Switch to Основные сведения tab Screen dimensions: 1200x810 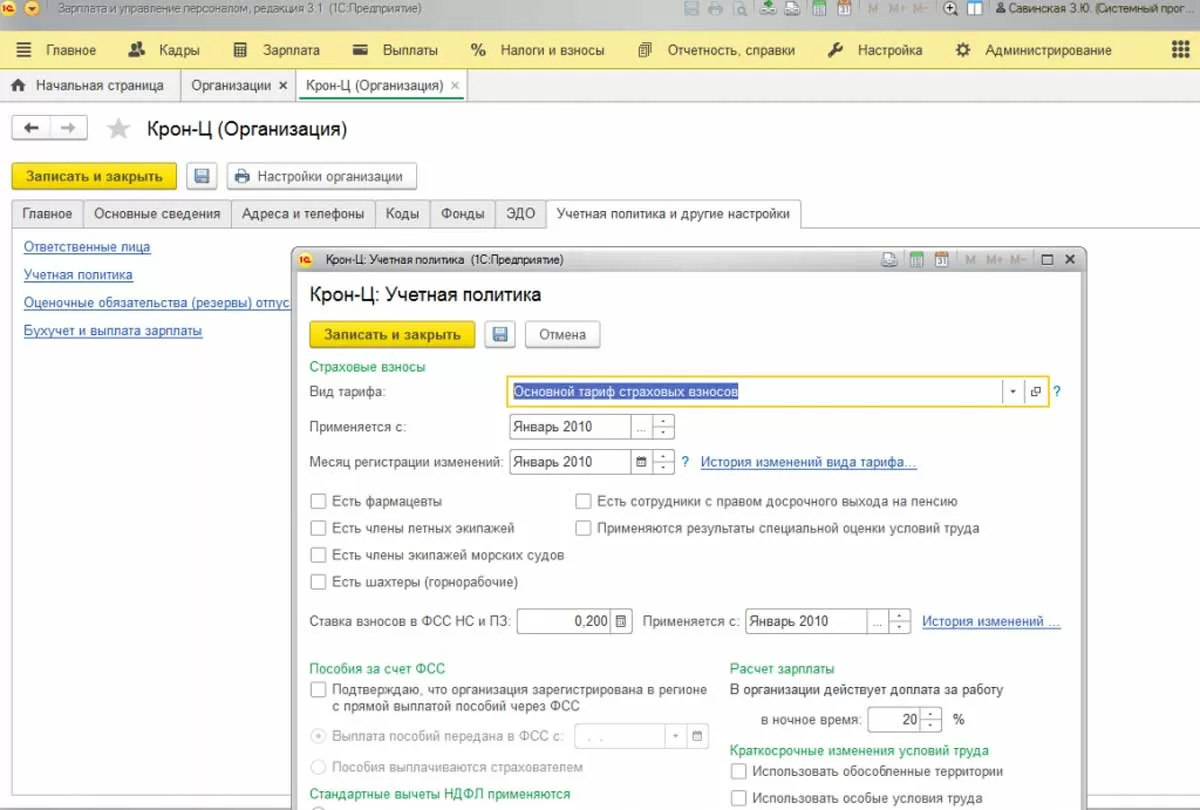(157, 214)
